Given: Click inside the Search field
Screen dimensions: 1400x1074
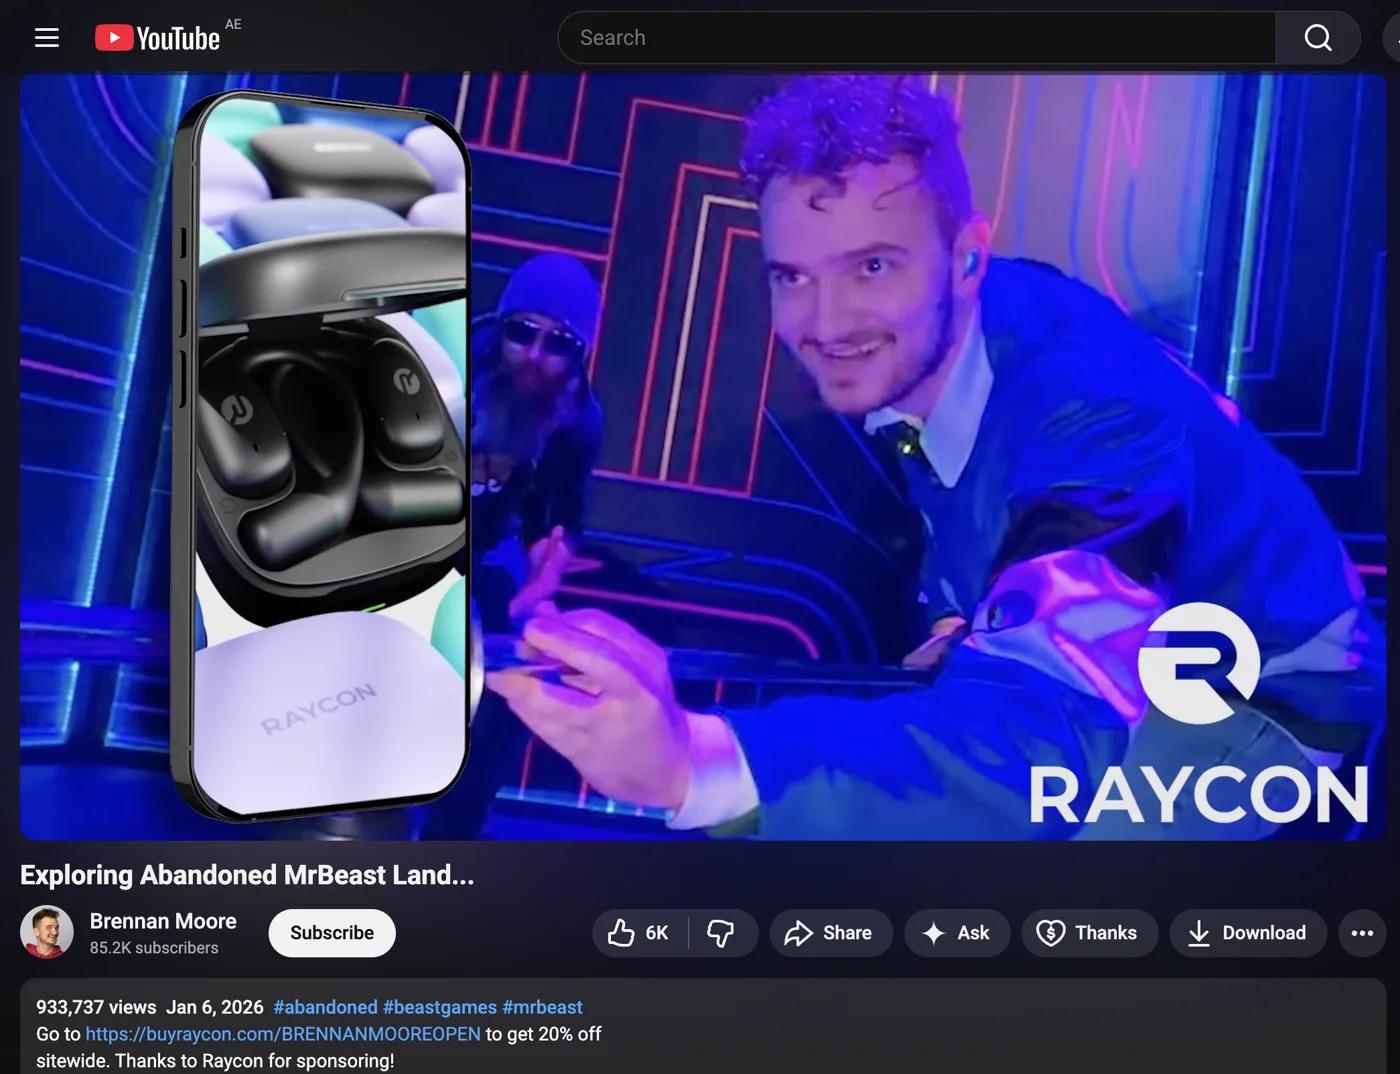Looking at the screenshot, I should click(900, 37).
